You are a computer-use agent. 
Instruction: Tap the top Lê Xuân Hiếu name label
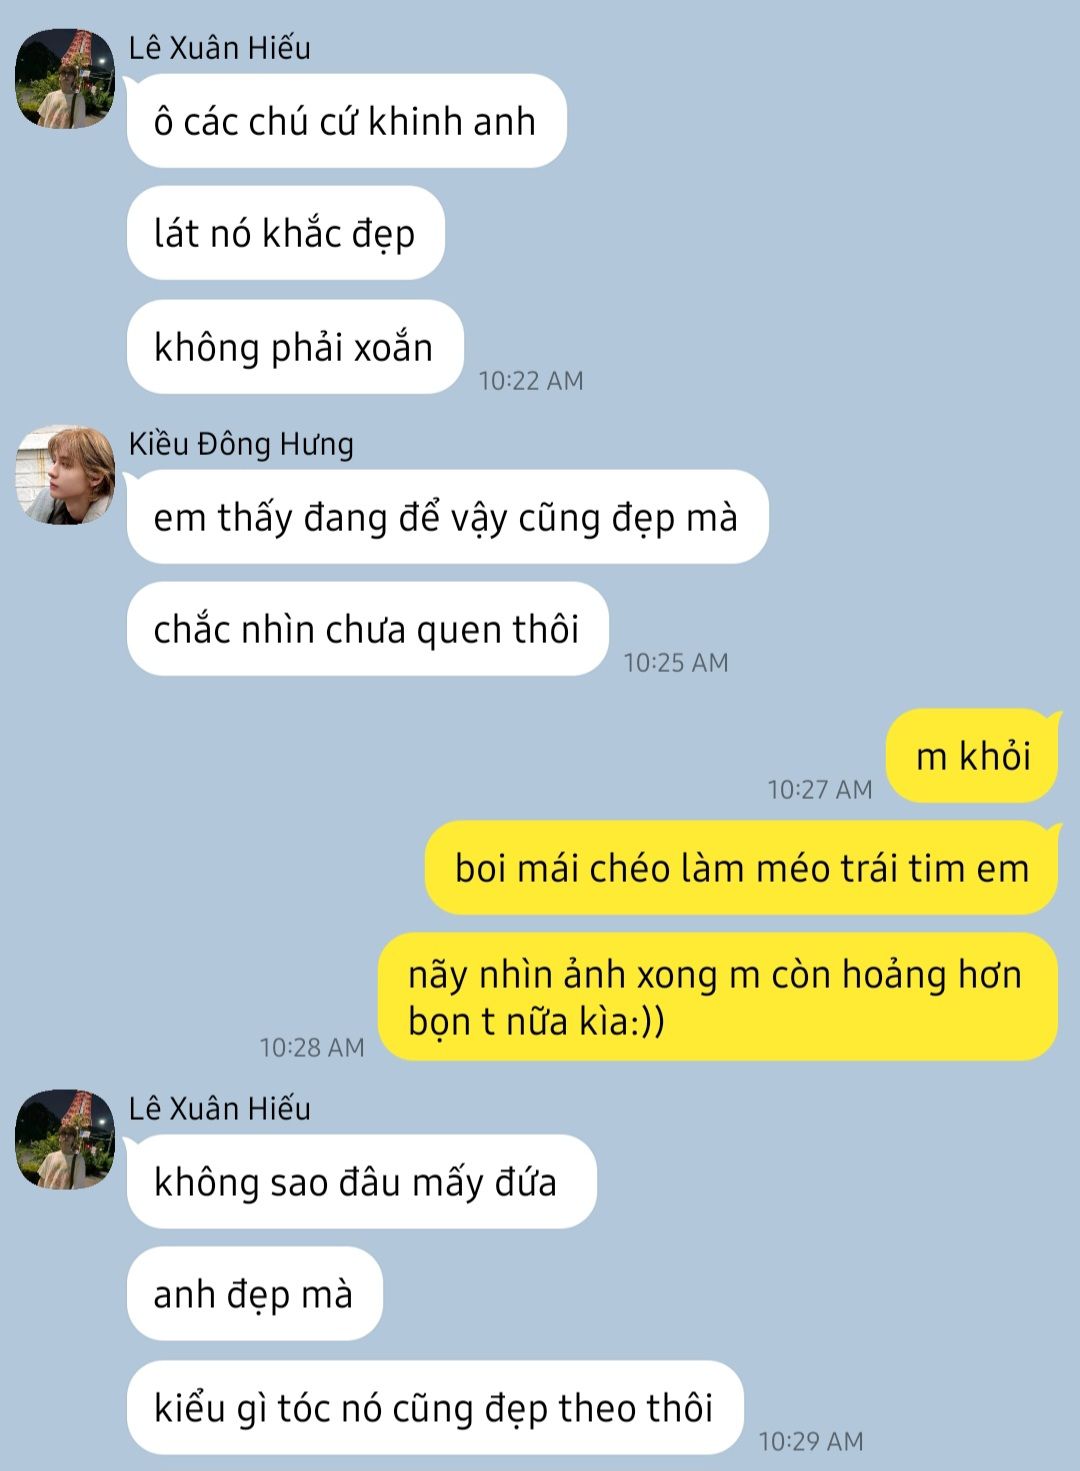[220, 47]
